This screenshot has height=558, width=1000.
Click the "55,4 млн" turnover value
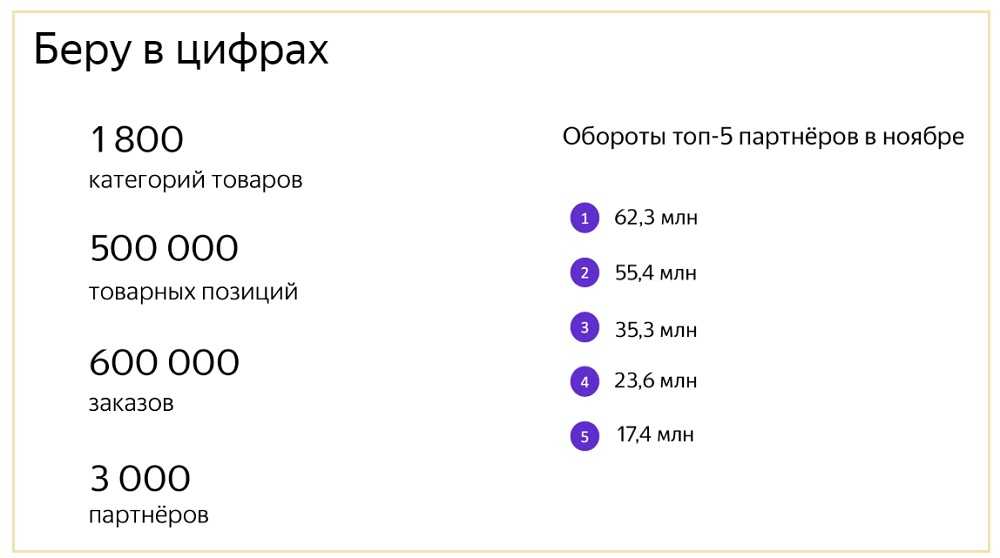coord(656,272)
